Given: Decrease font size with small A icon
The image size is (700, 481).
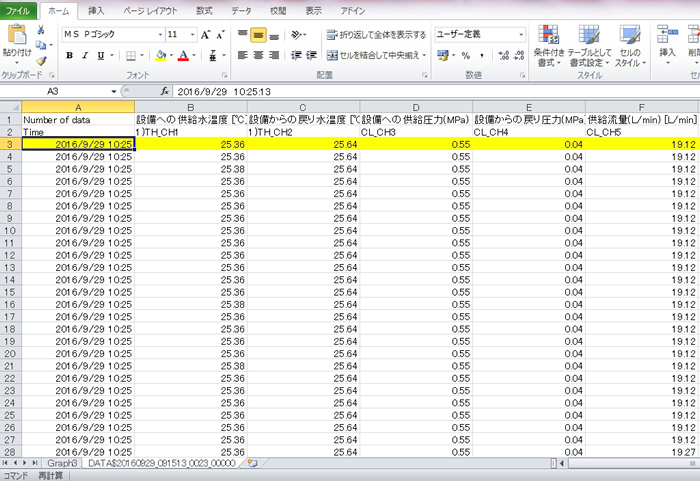Looking at the screenshot, I should 220,34.
